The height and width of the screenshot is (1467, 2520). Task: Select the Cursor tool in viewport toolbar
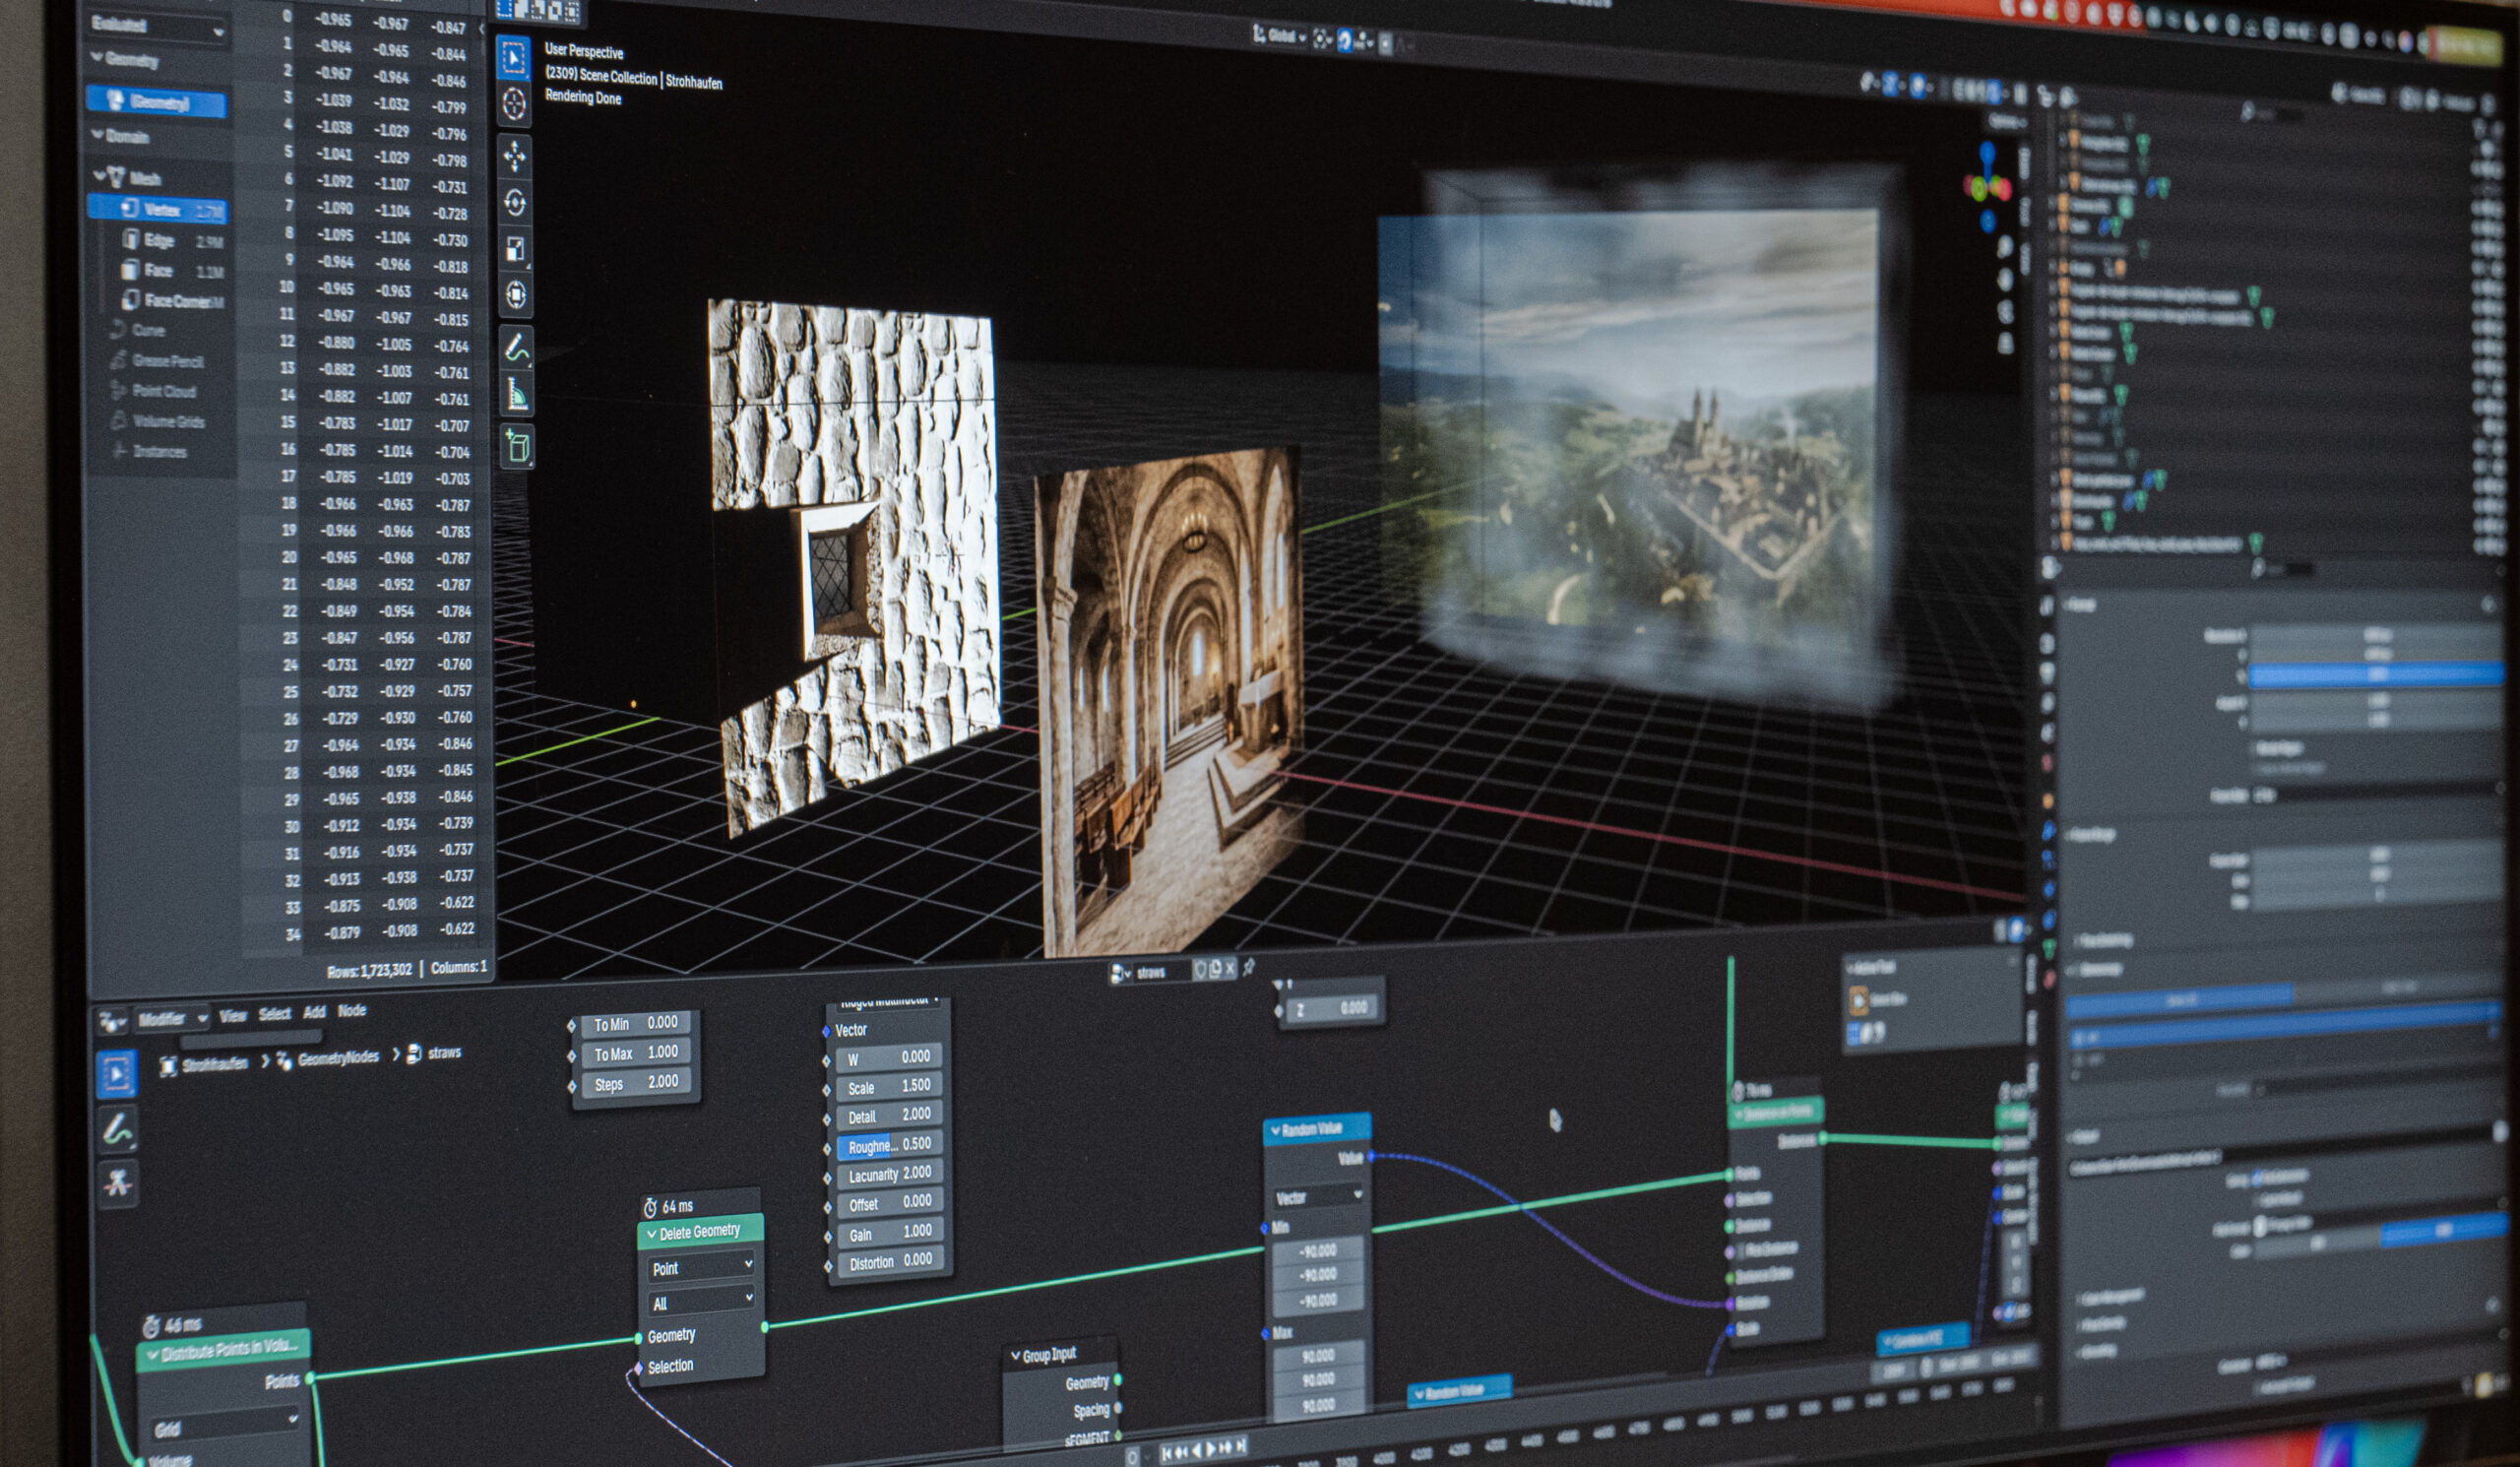[514, 104]
